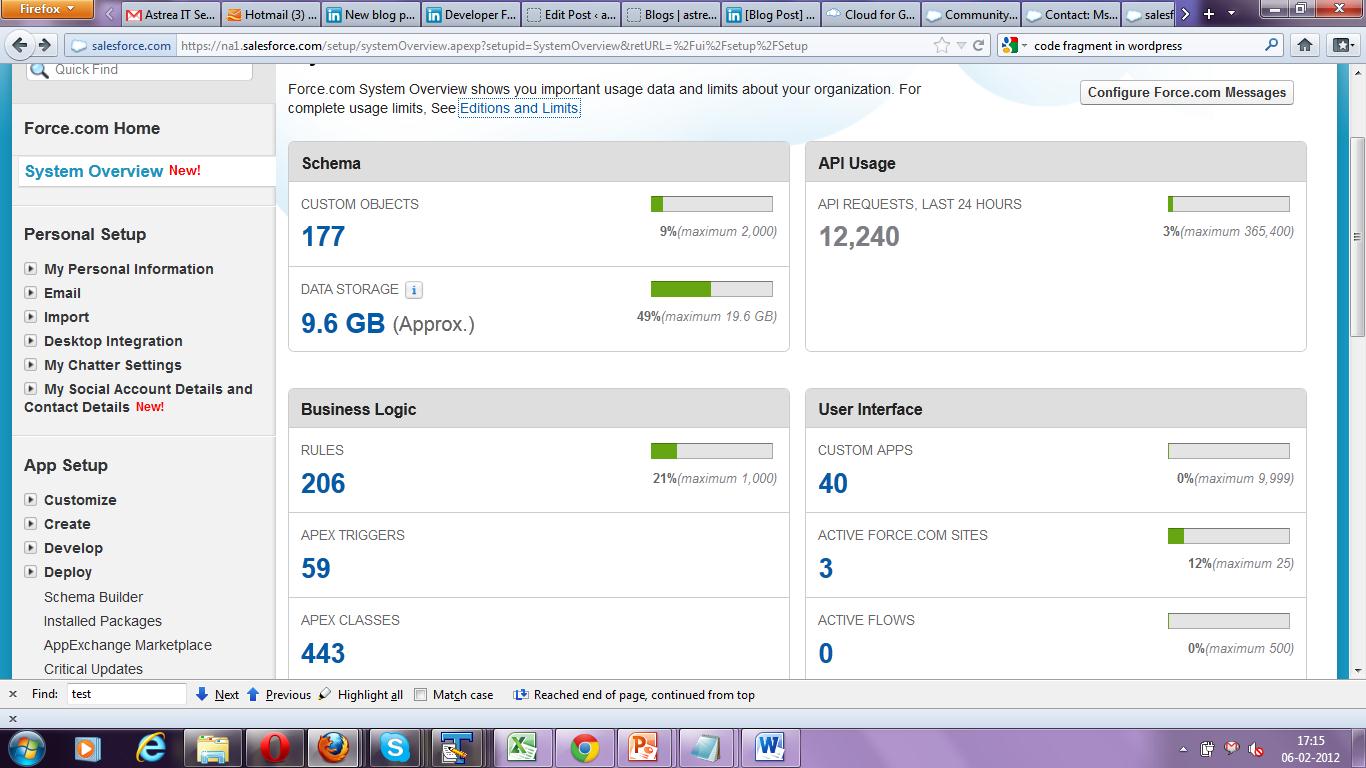
Task: Go back to the previous page
Action: [x=20, y=45]
